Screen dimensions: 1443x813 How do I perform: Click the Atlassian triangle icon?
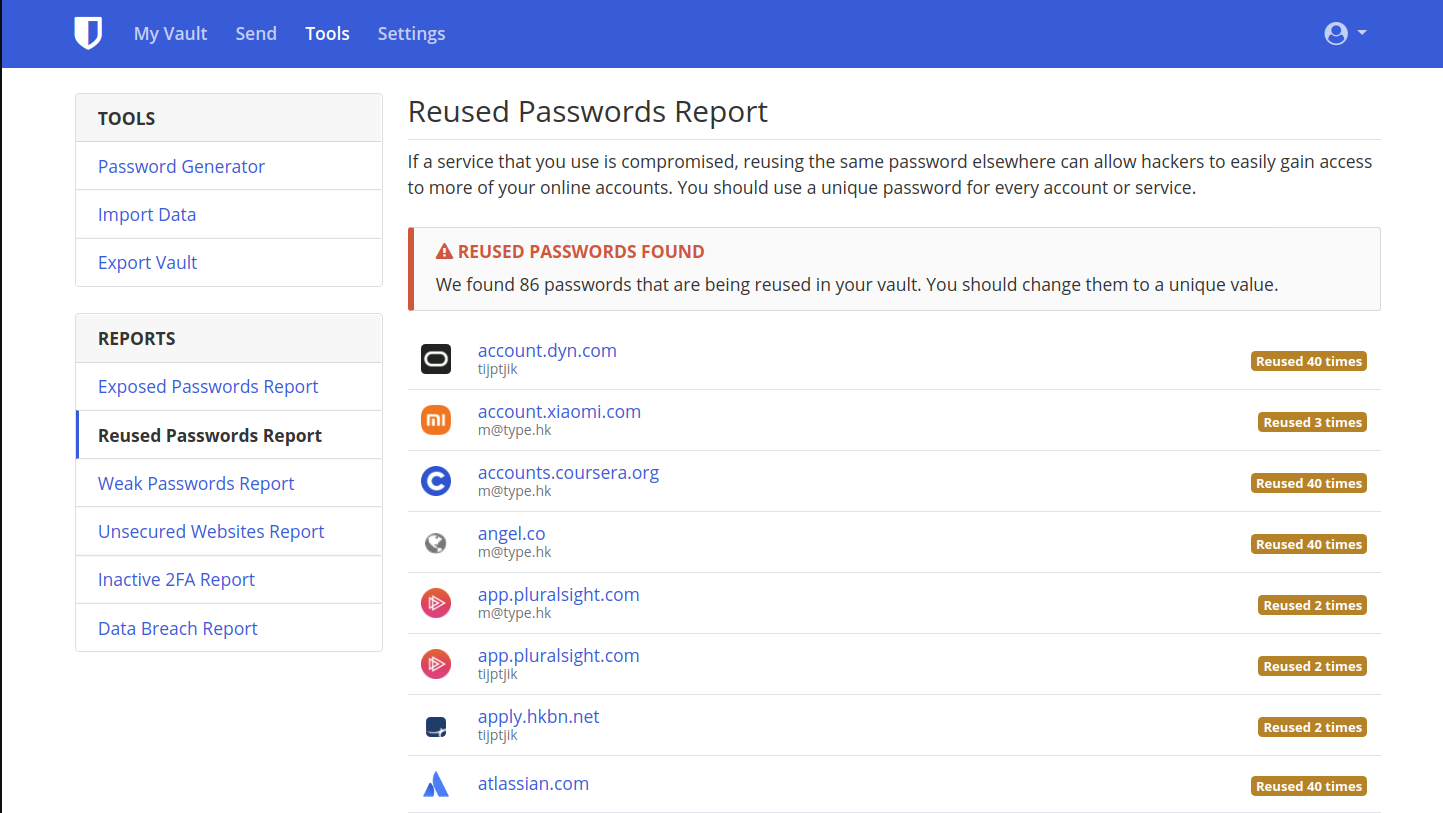(436, 785)
